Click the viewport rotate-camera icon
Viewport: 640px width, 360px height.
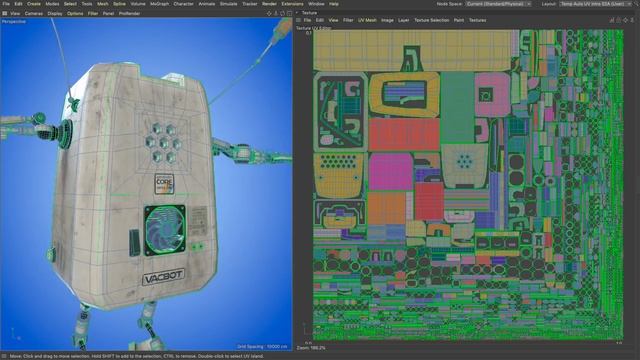(x=282, y=13)
